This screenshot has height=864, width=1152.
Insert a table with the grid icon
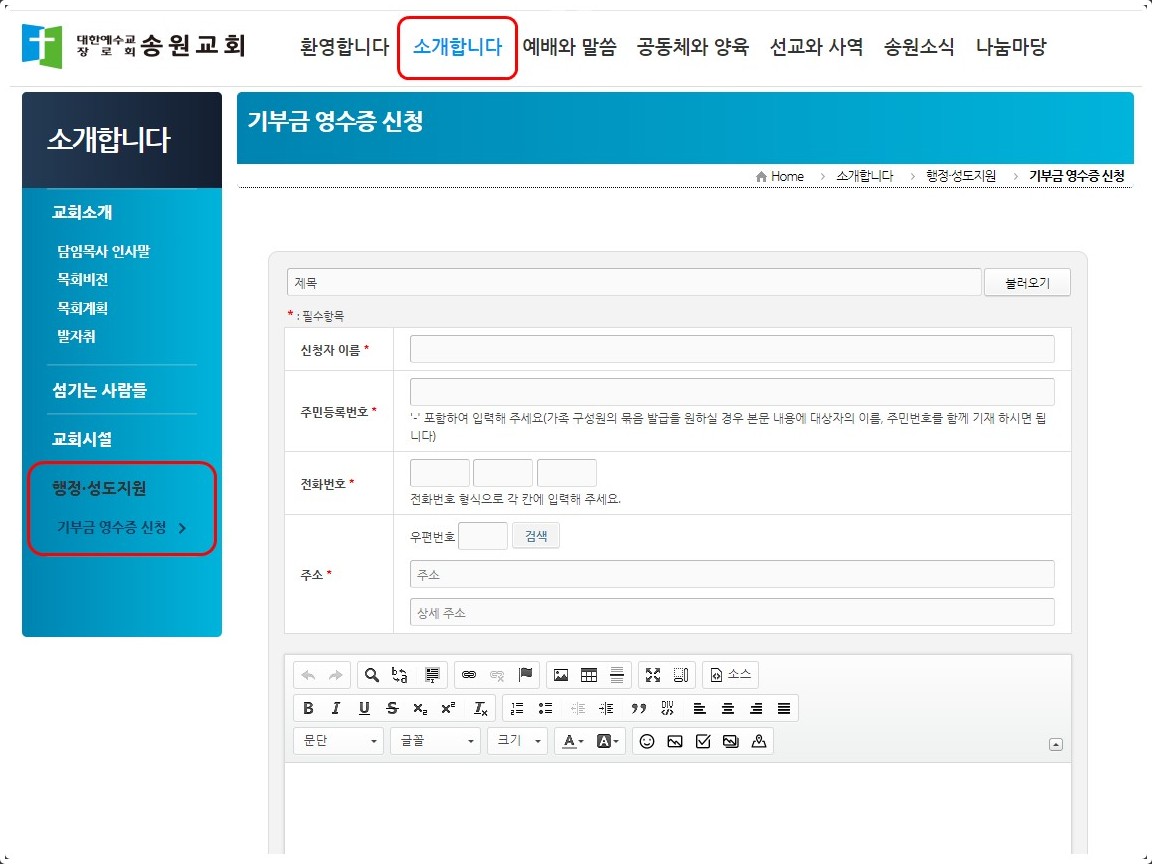coord(589,674)
